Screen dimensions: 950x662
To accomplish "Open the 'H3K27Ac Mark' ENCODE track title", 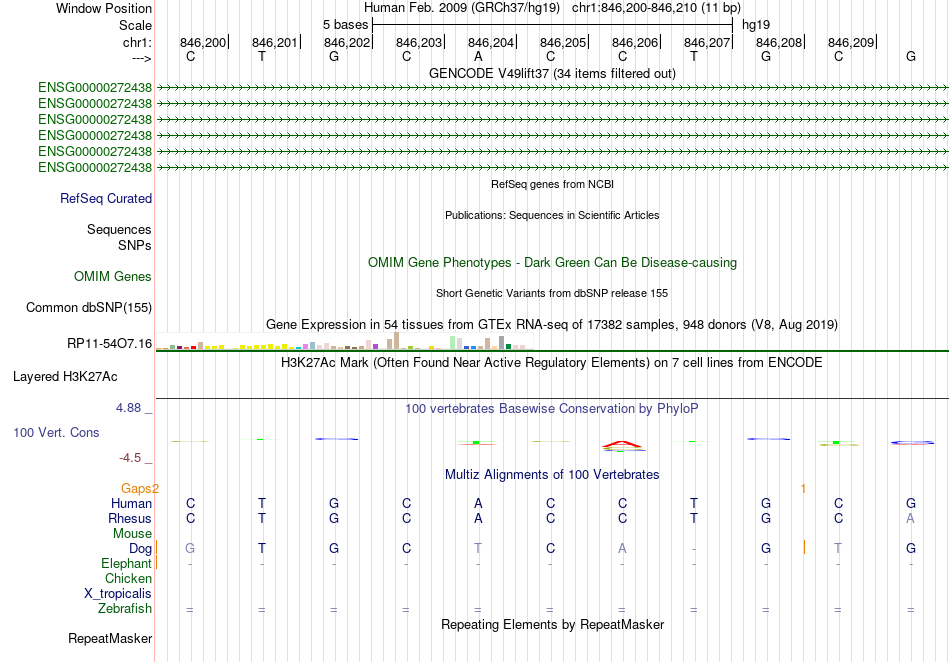I will [x=552, y=363].
